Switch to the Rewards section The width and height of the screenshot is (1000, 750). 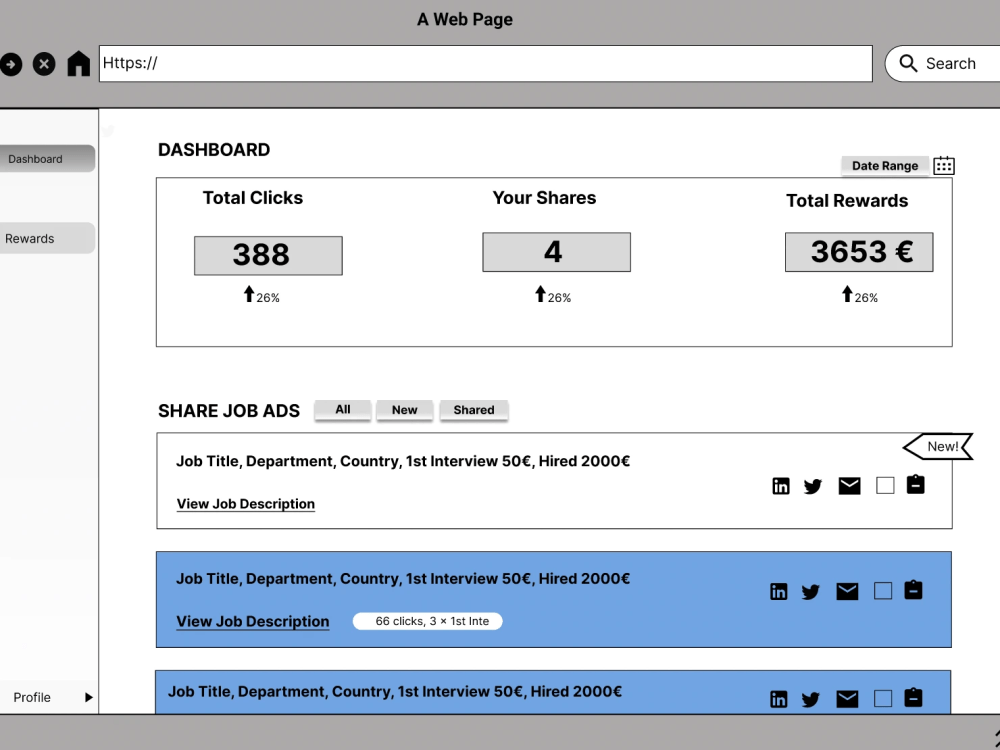click(x=30, y=238)
